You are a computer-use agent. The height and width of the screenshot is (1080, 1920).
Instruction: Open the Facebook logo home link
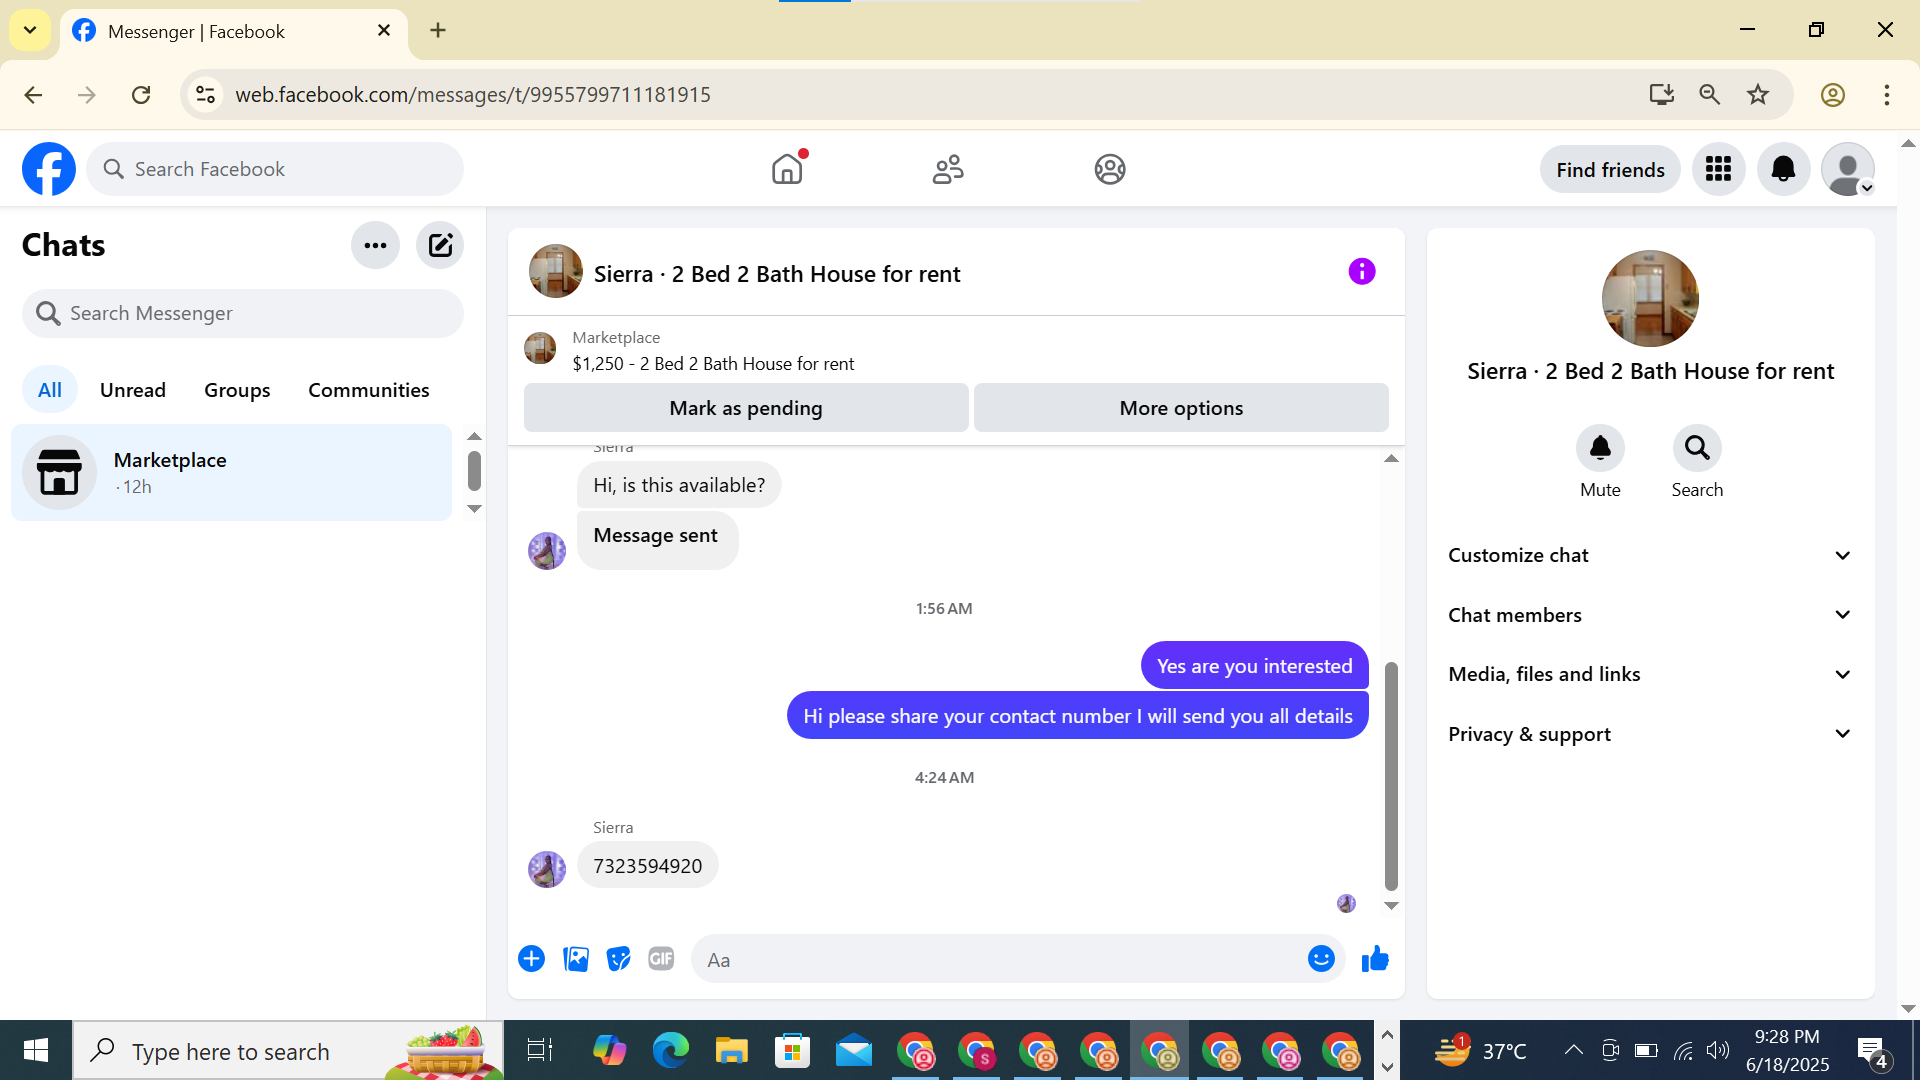click(49, 169)
